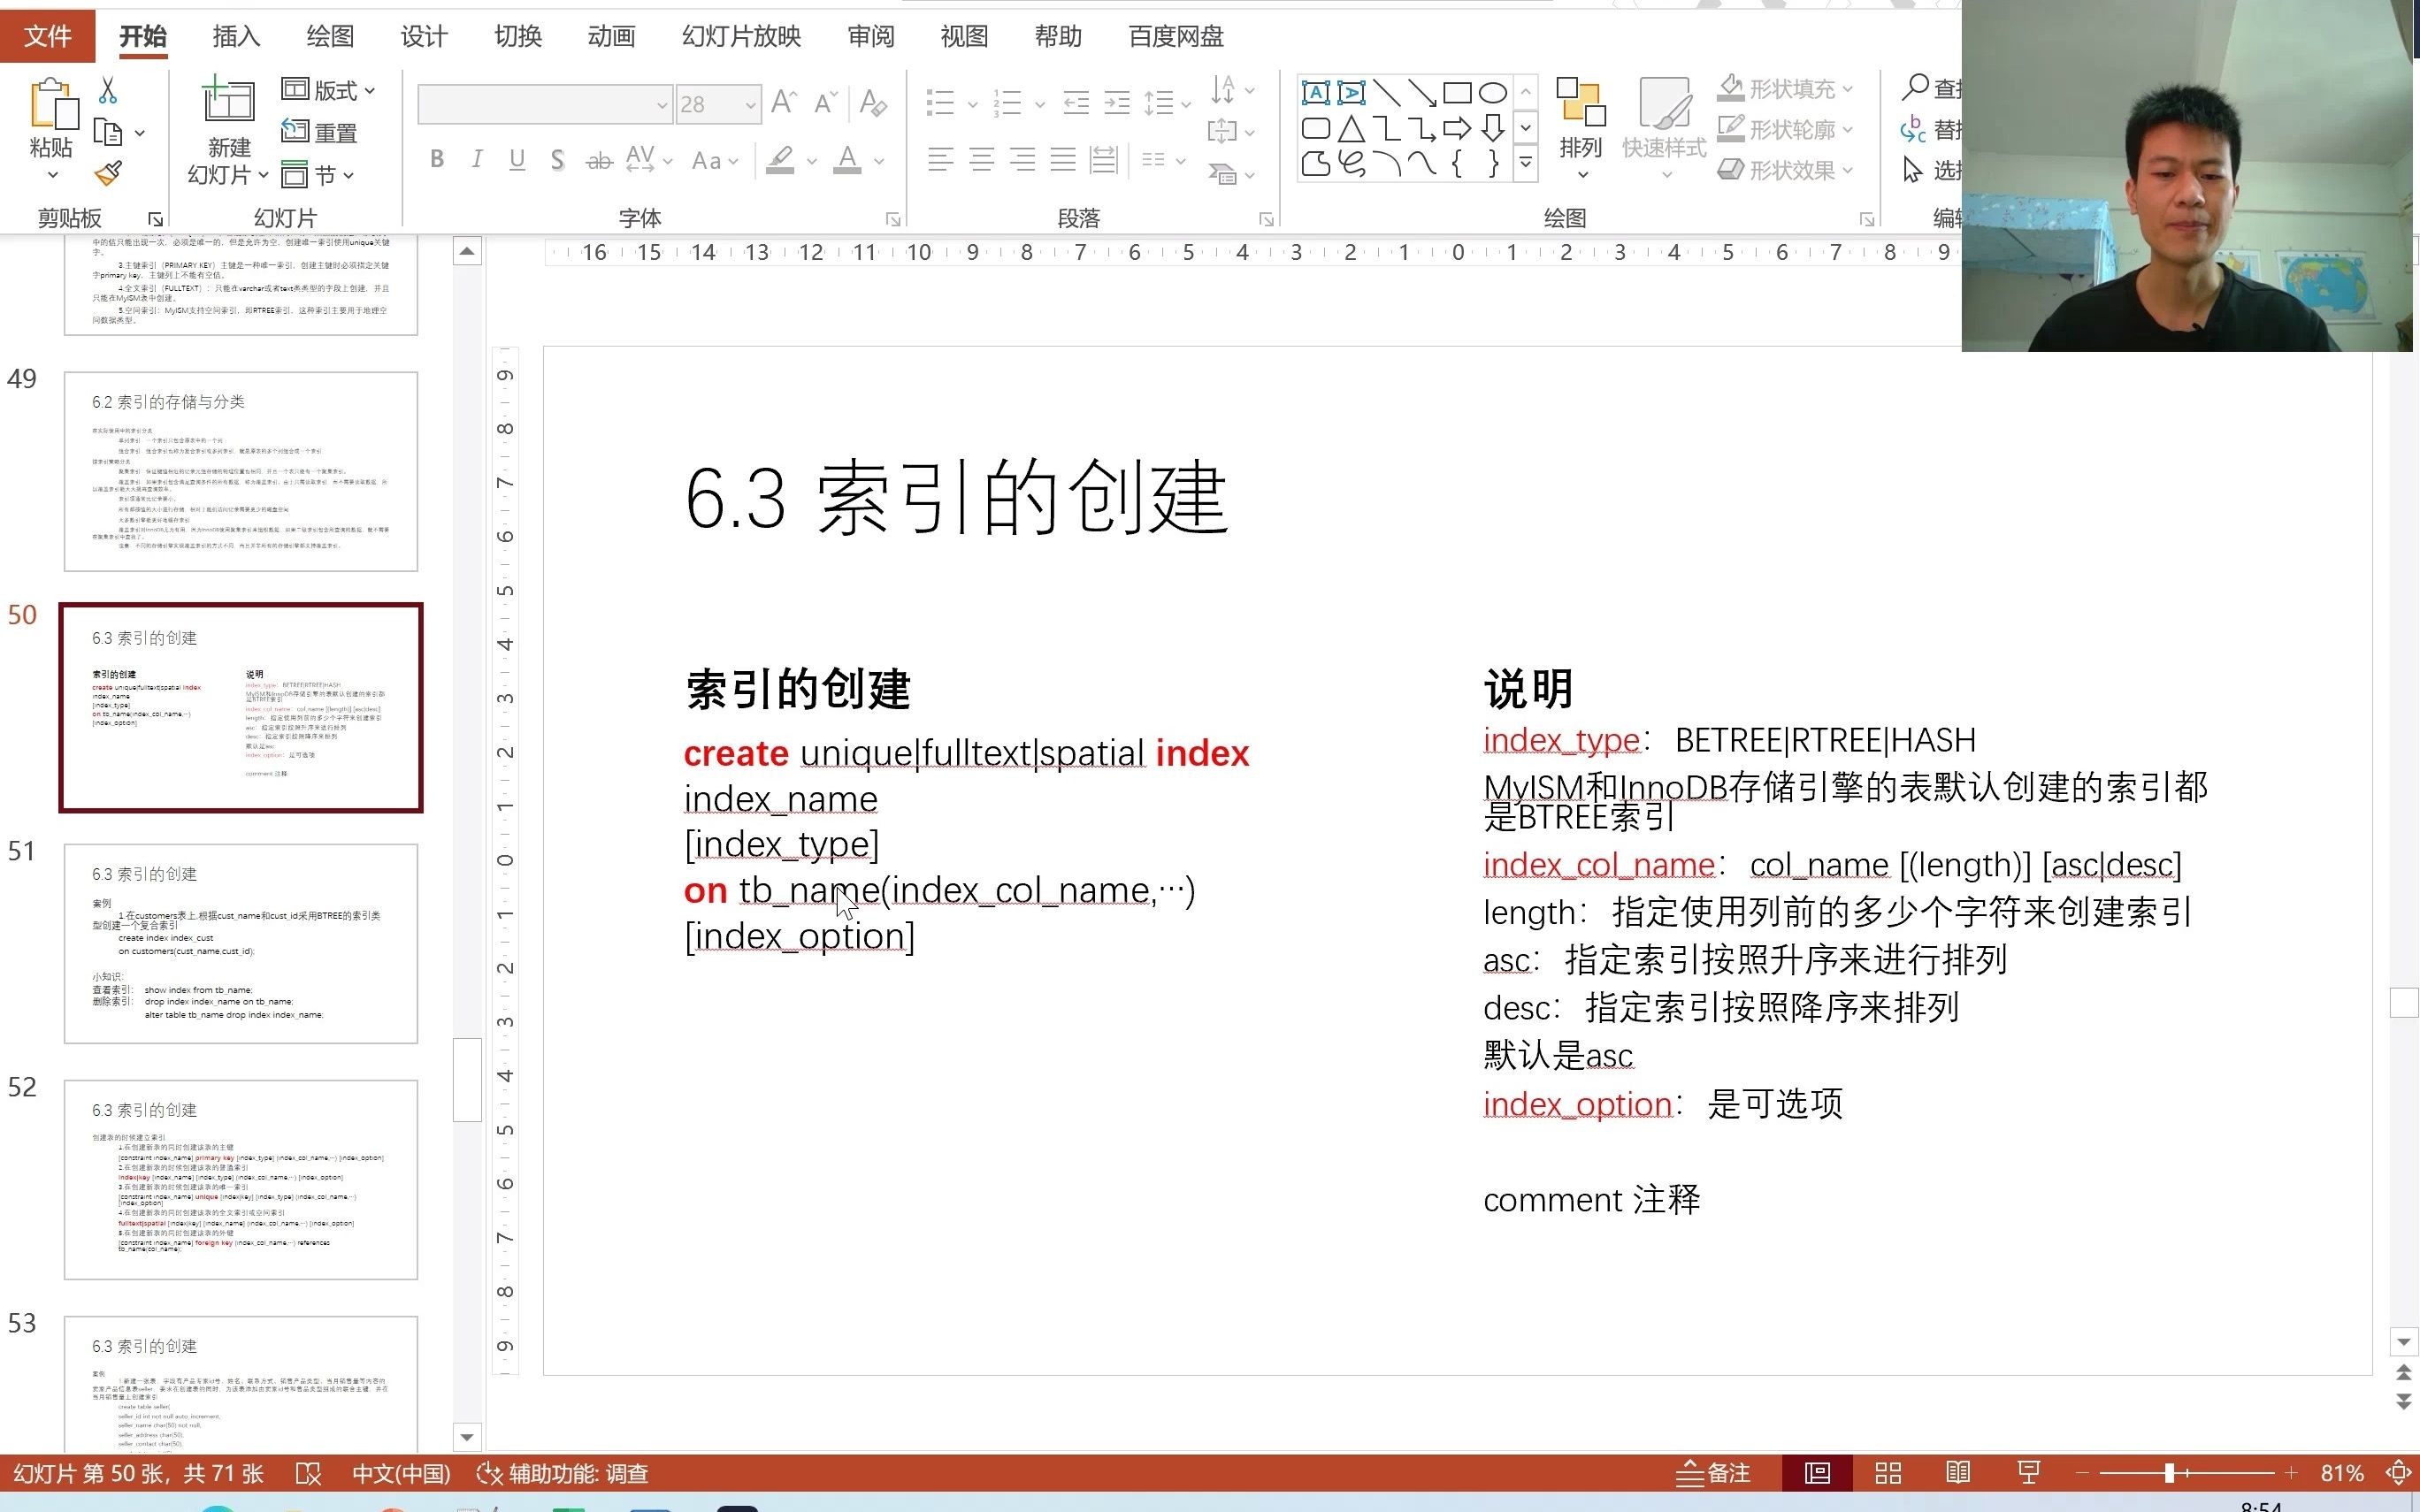Select slide 49 thumbnail
The image size is (2420, 1512).
tap(241, 471)
